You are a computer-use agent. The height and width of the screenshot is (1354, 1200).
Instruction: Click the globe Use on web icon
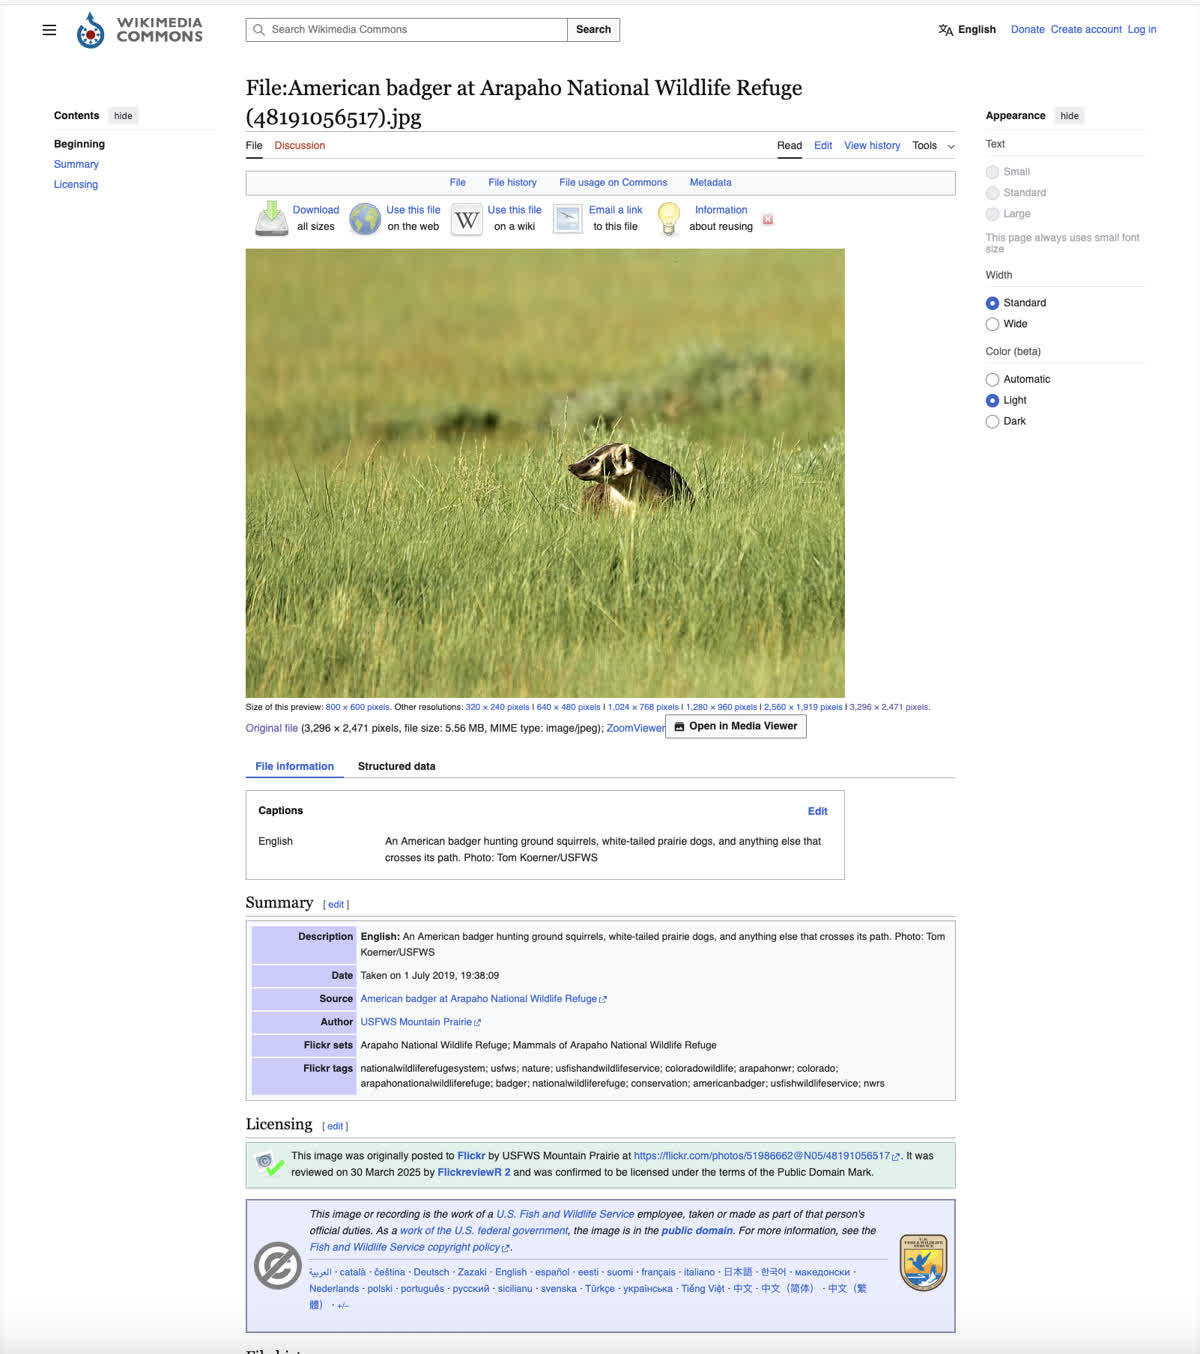[x=365, y=218]
